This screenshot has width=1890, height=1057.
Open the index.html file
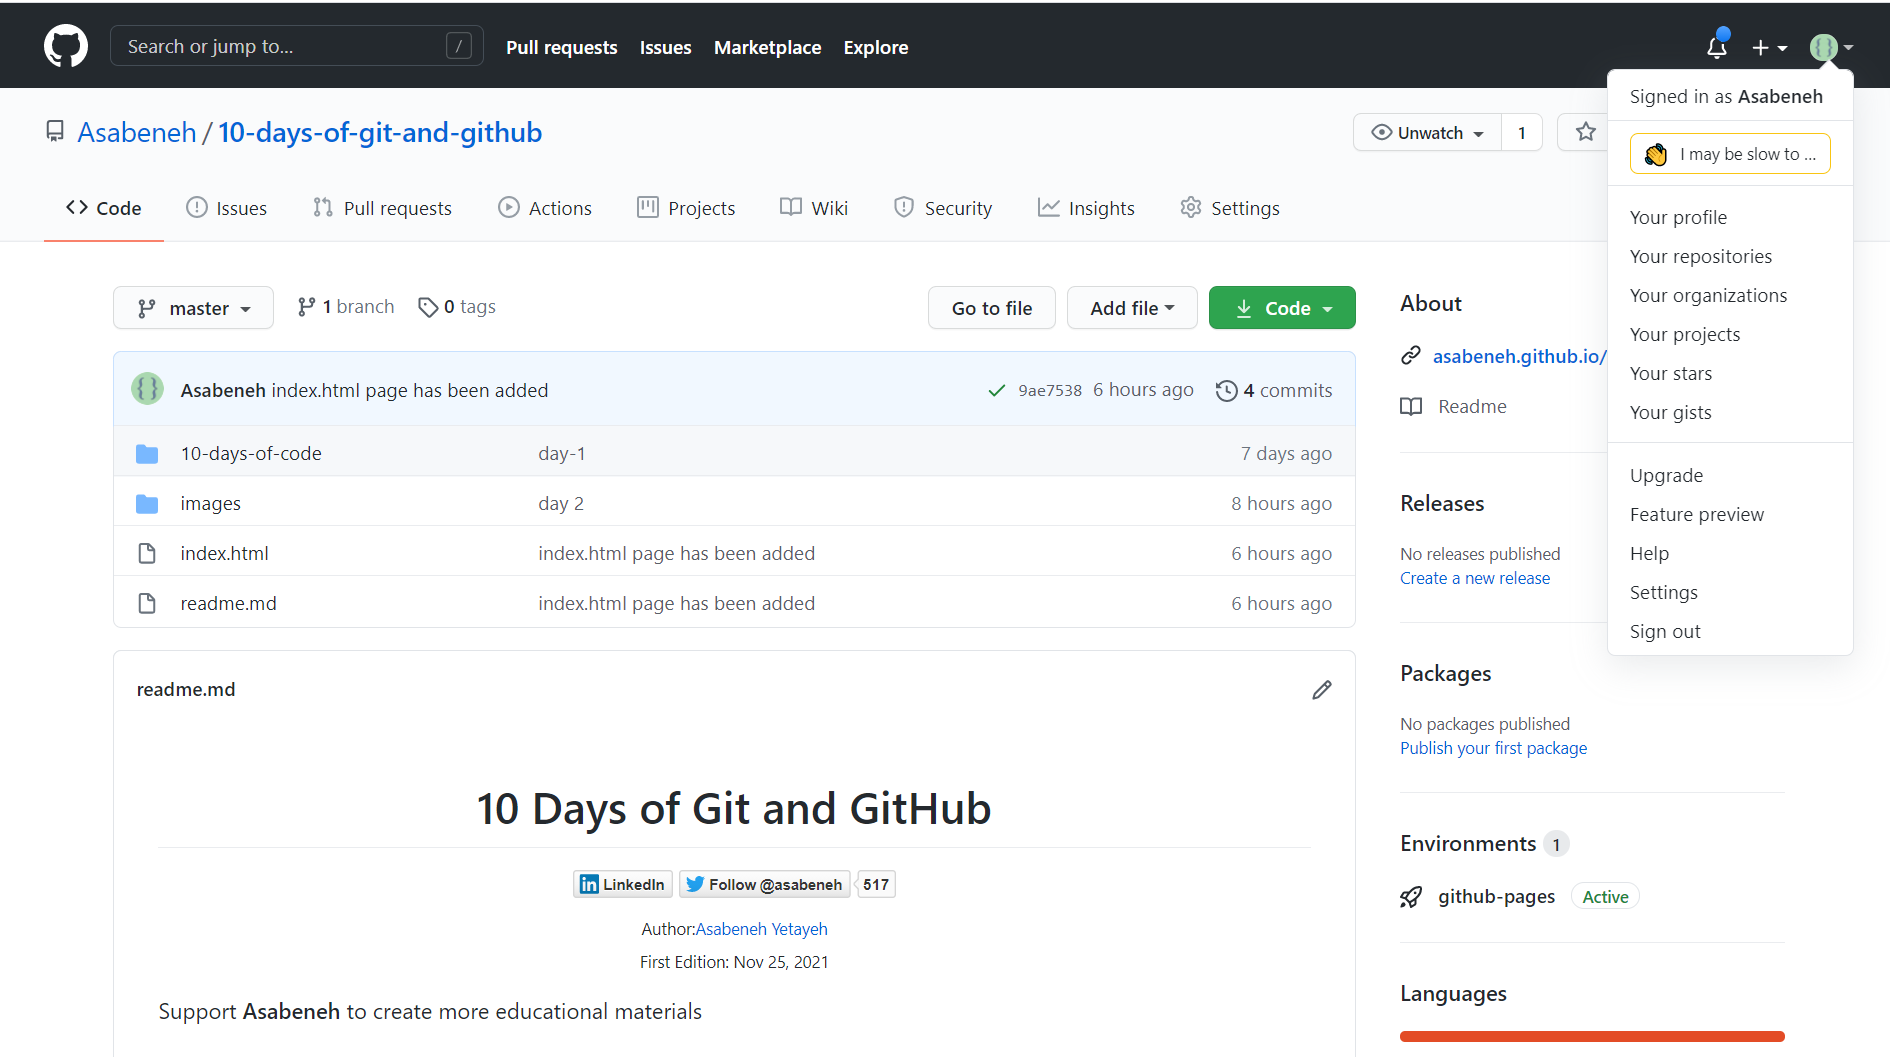(x=224, y=553)
